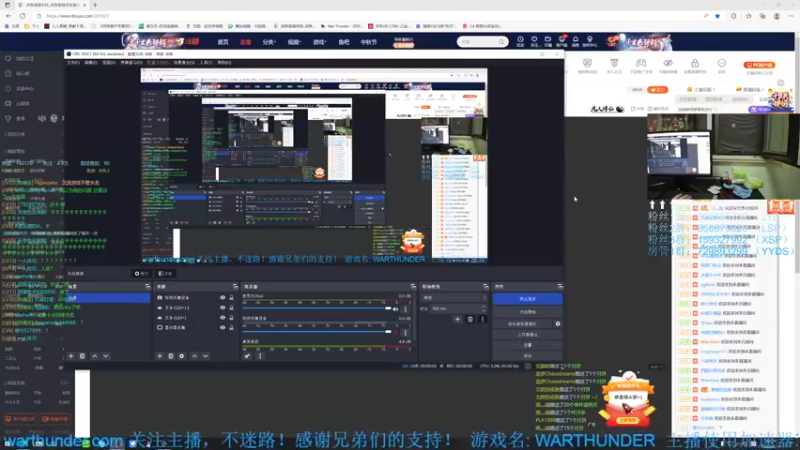The width and height of the screenshot is (800, 450).
Task: Expand the 视频 navigation dropdown
Action: [294, 42]
